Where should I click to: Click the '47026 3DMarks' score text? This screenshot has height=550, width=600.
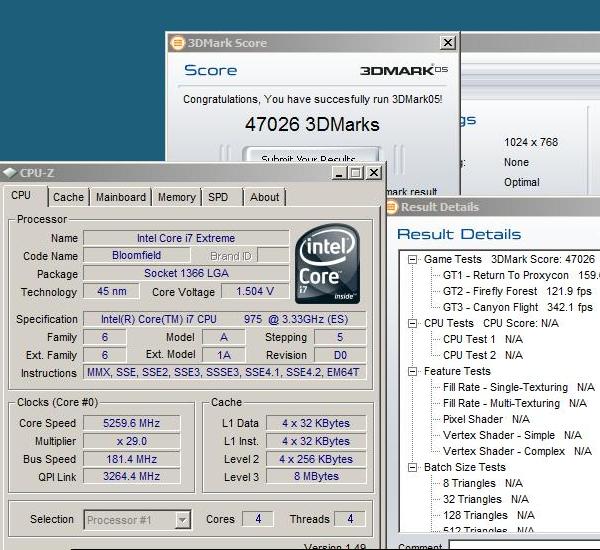pyautogui.click(x=312, y=124)
